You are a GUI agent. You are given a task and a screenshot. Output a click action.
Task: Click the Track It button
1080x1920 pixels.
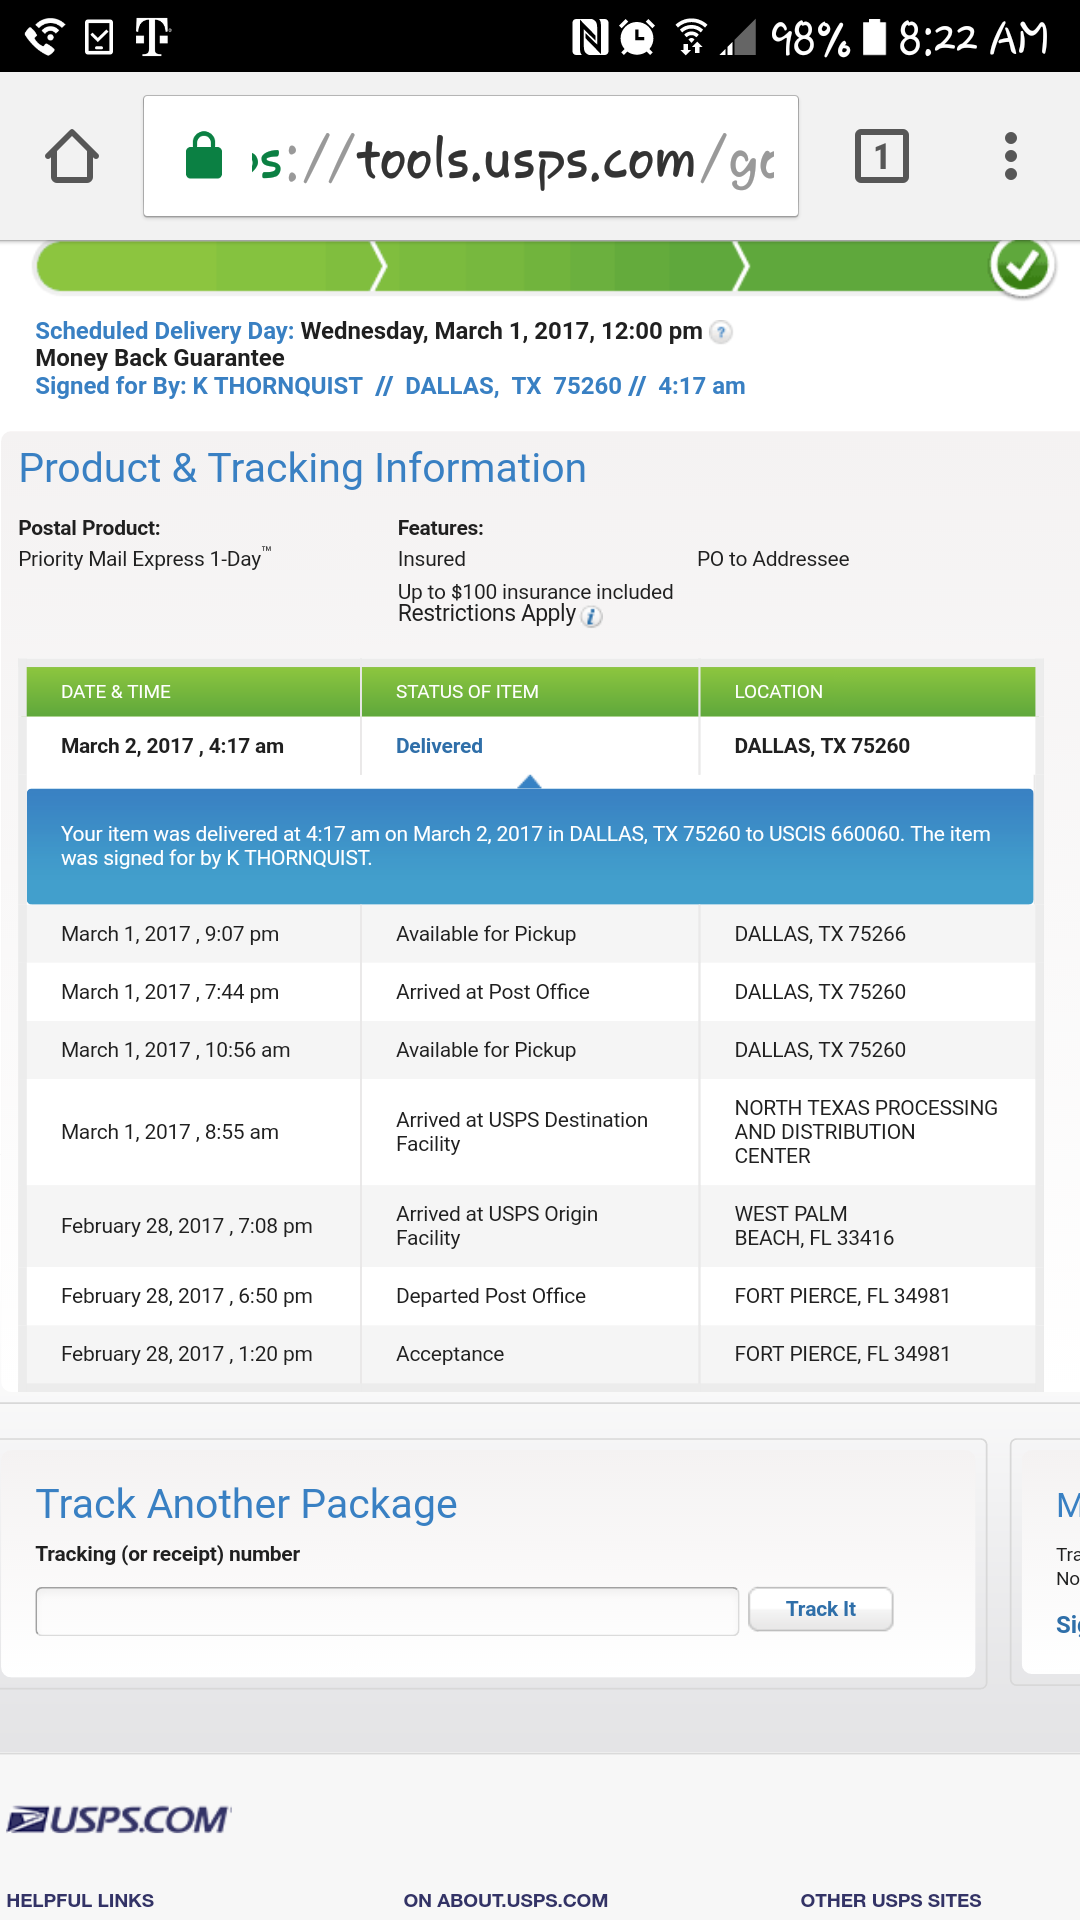820,1609
